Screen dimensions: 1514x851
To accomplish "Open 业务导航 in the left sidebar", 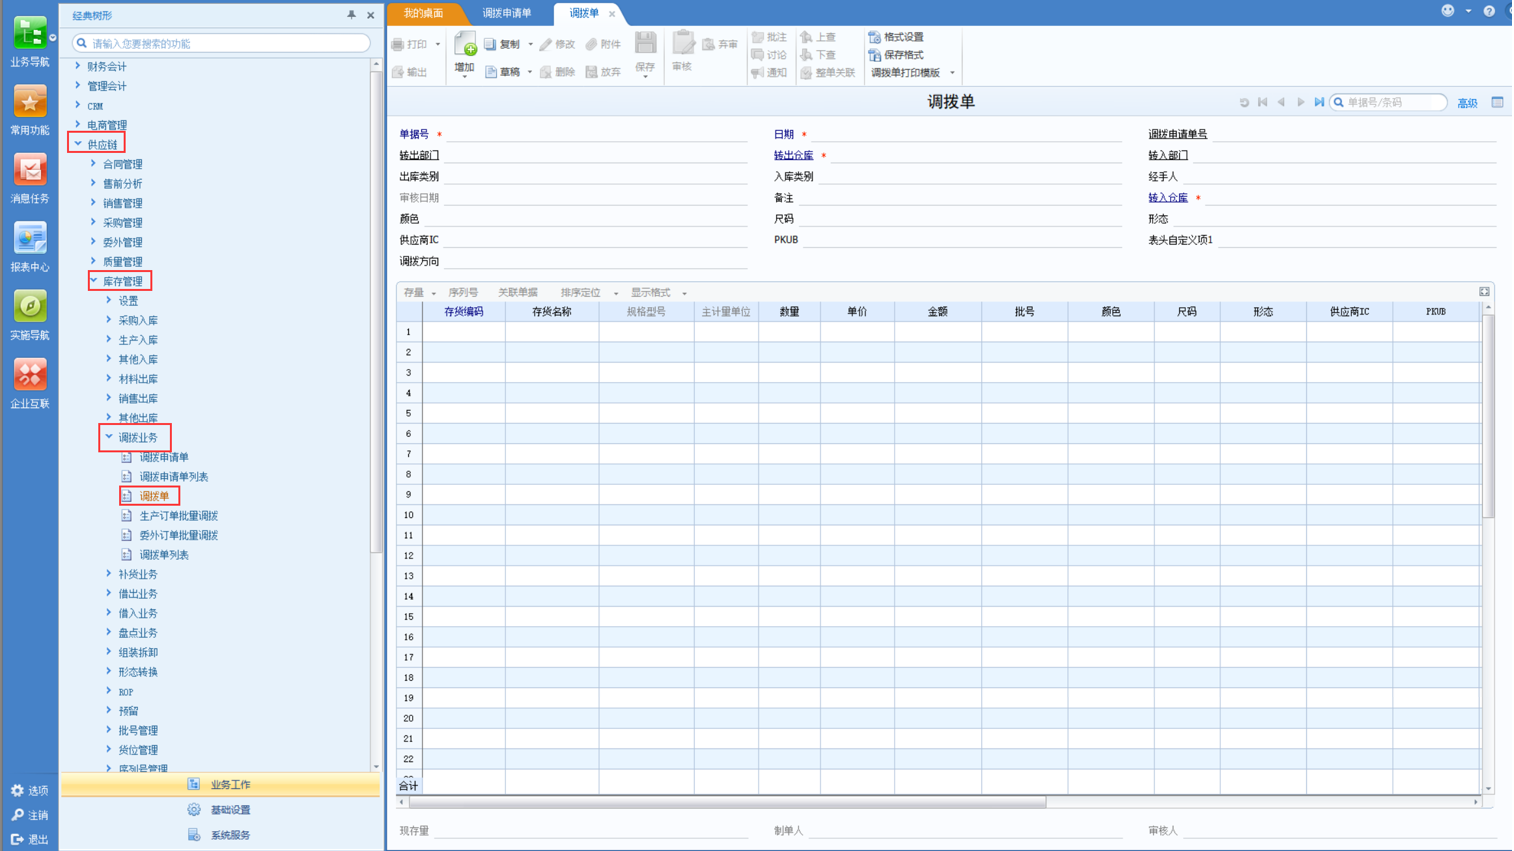I will pos(30,41).
